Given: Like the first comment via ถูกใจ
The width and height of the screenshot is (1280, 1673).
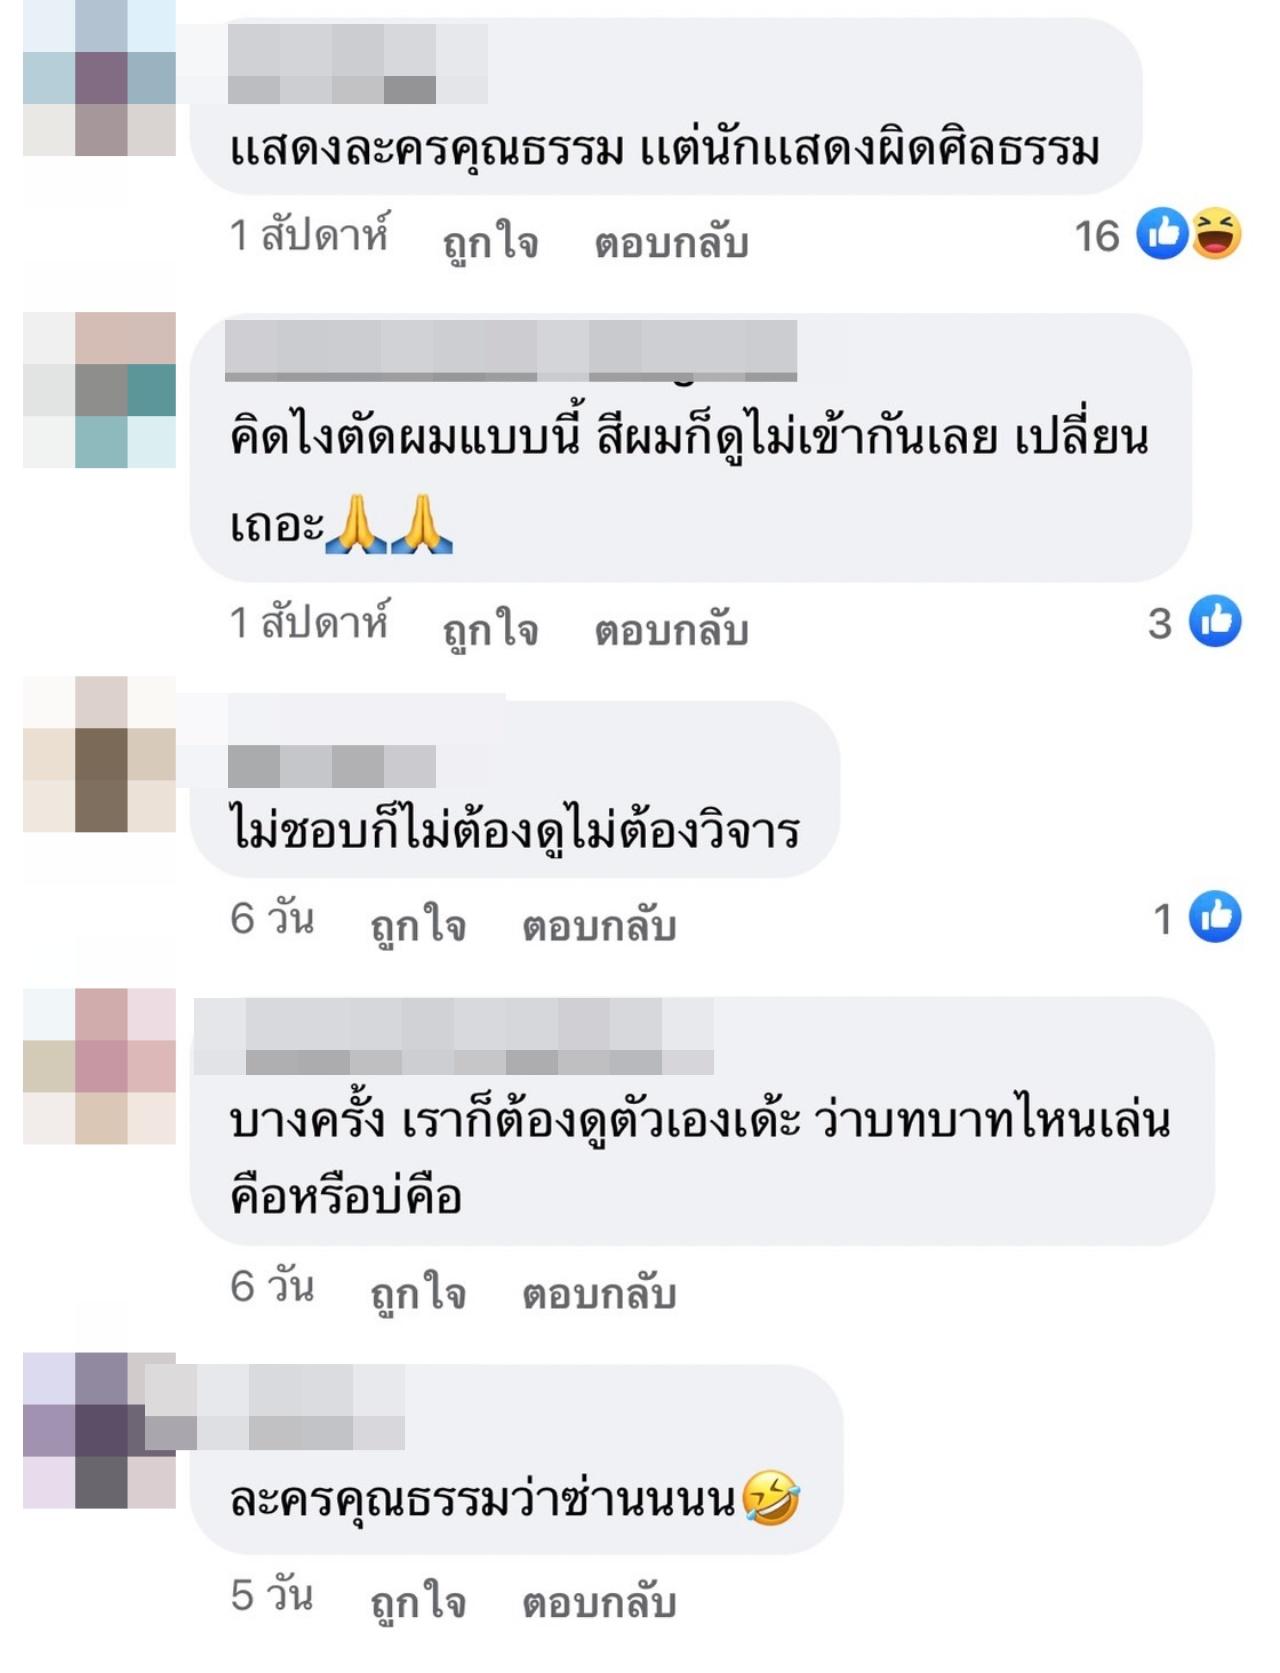Looking at the screenshot, I should 490,242.
